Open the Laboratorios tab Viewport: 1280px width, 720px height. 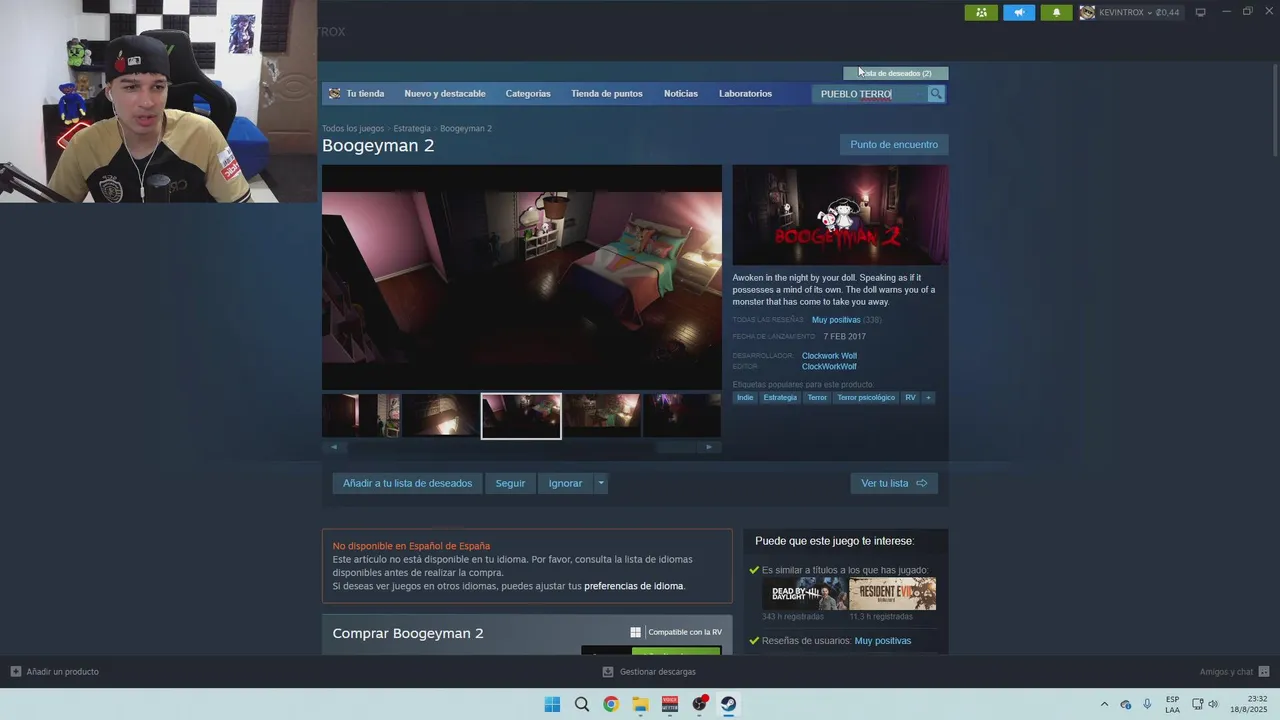click(x=745, y=93)
